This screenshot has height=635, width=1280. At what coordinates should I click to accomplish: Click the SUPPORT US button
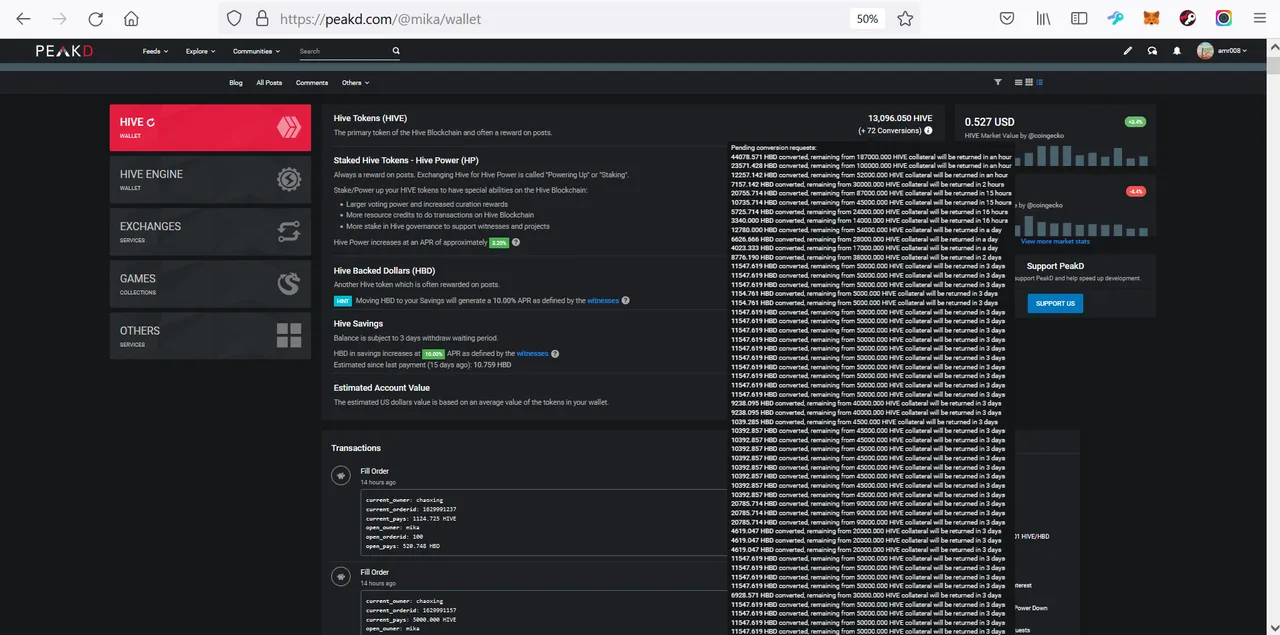click(x=1055, y=303)
